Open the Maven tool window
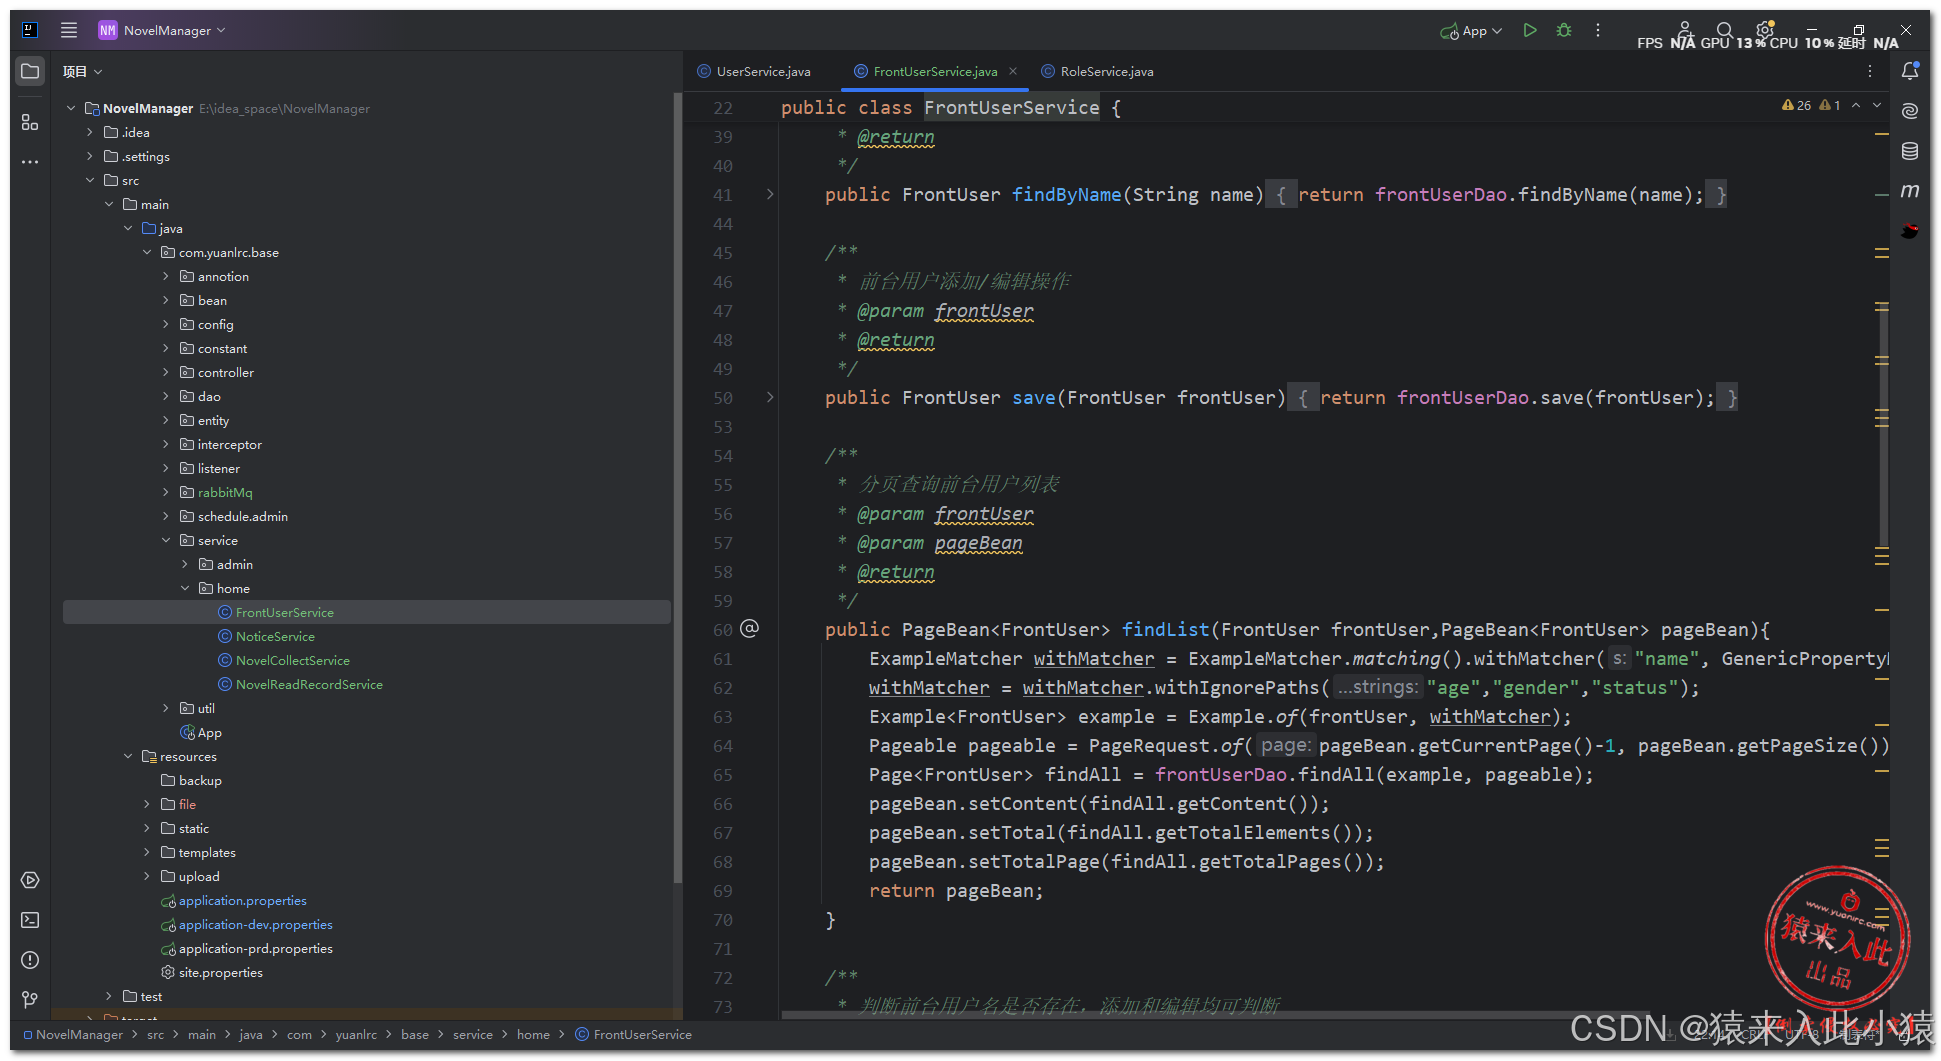 pyautogui.click(x=1910, y=191)
